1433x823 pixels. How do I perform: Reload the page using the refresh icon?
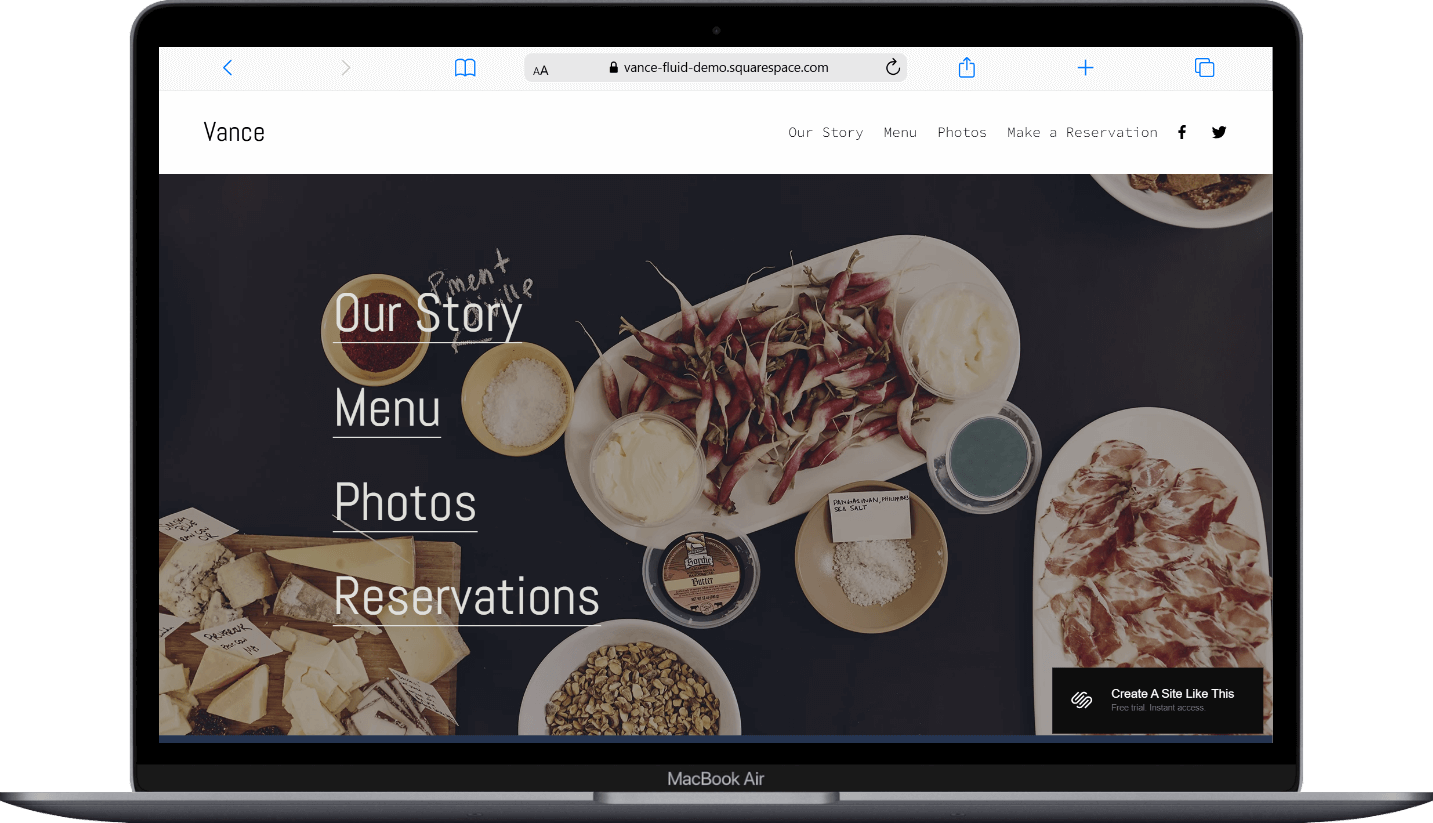pyautogui.click(x=892, y=67)
